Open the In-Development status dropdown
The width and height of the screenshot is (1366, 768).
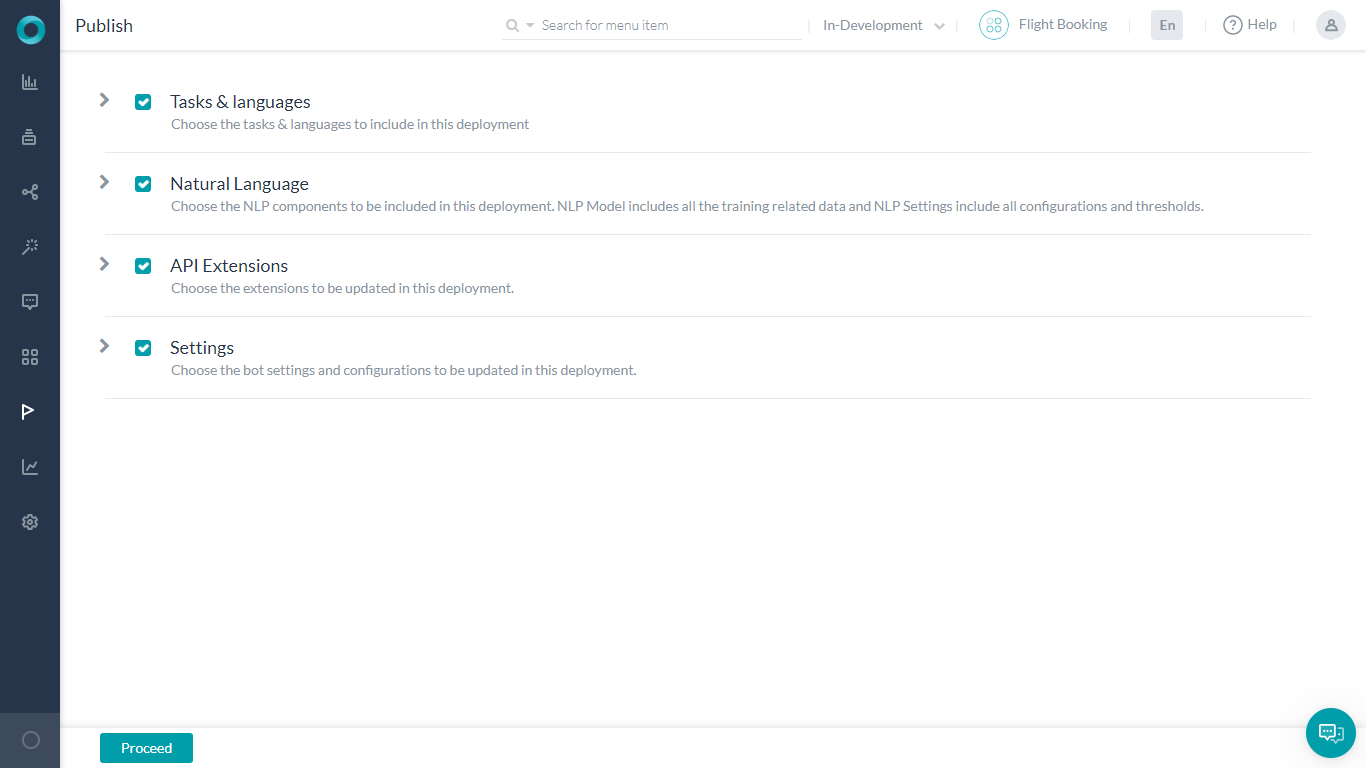(x=880, y=25)
